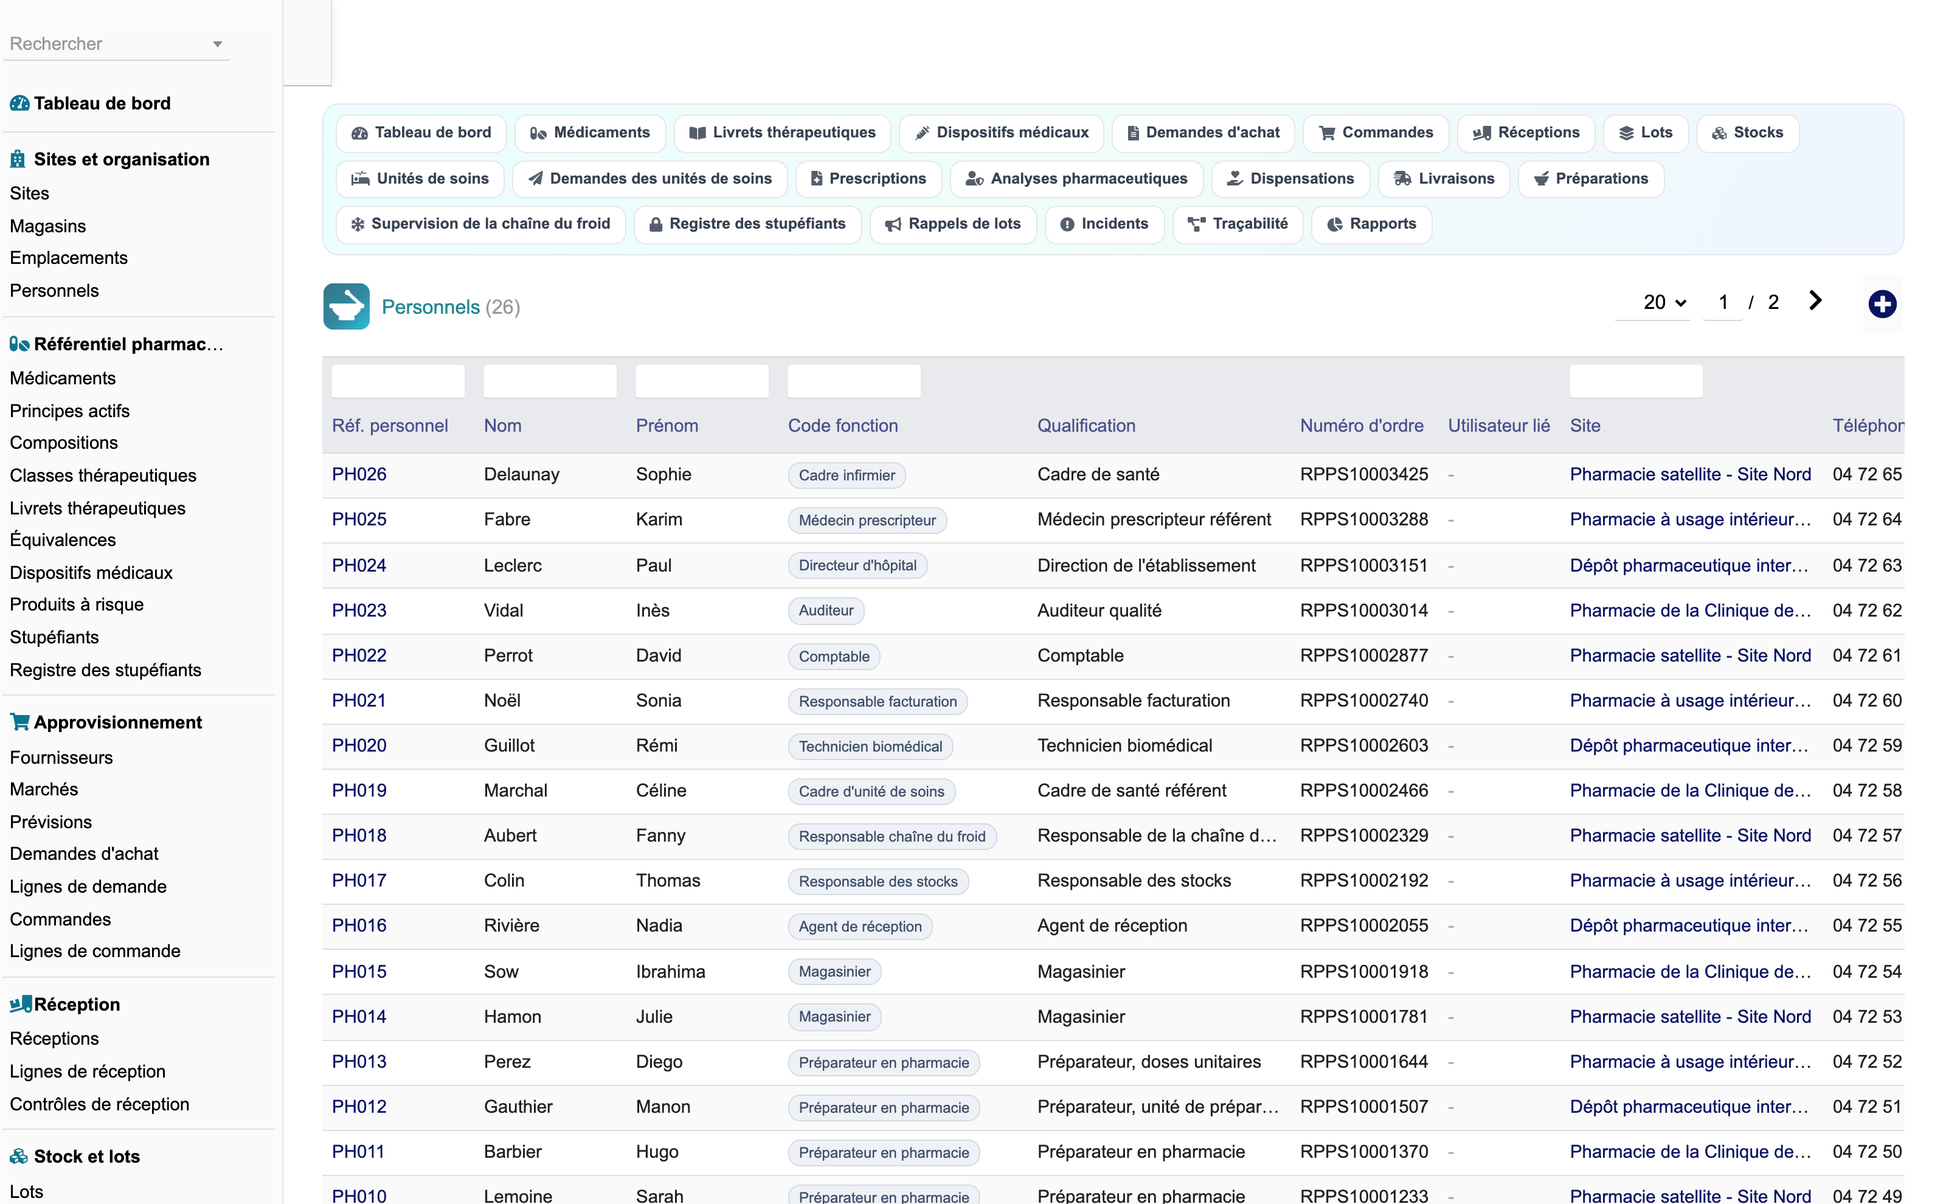Open the Livraisons shortcut

[x=1444, y=179]
